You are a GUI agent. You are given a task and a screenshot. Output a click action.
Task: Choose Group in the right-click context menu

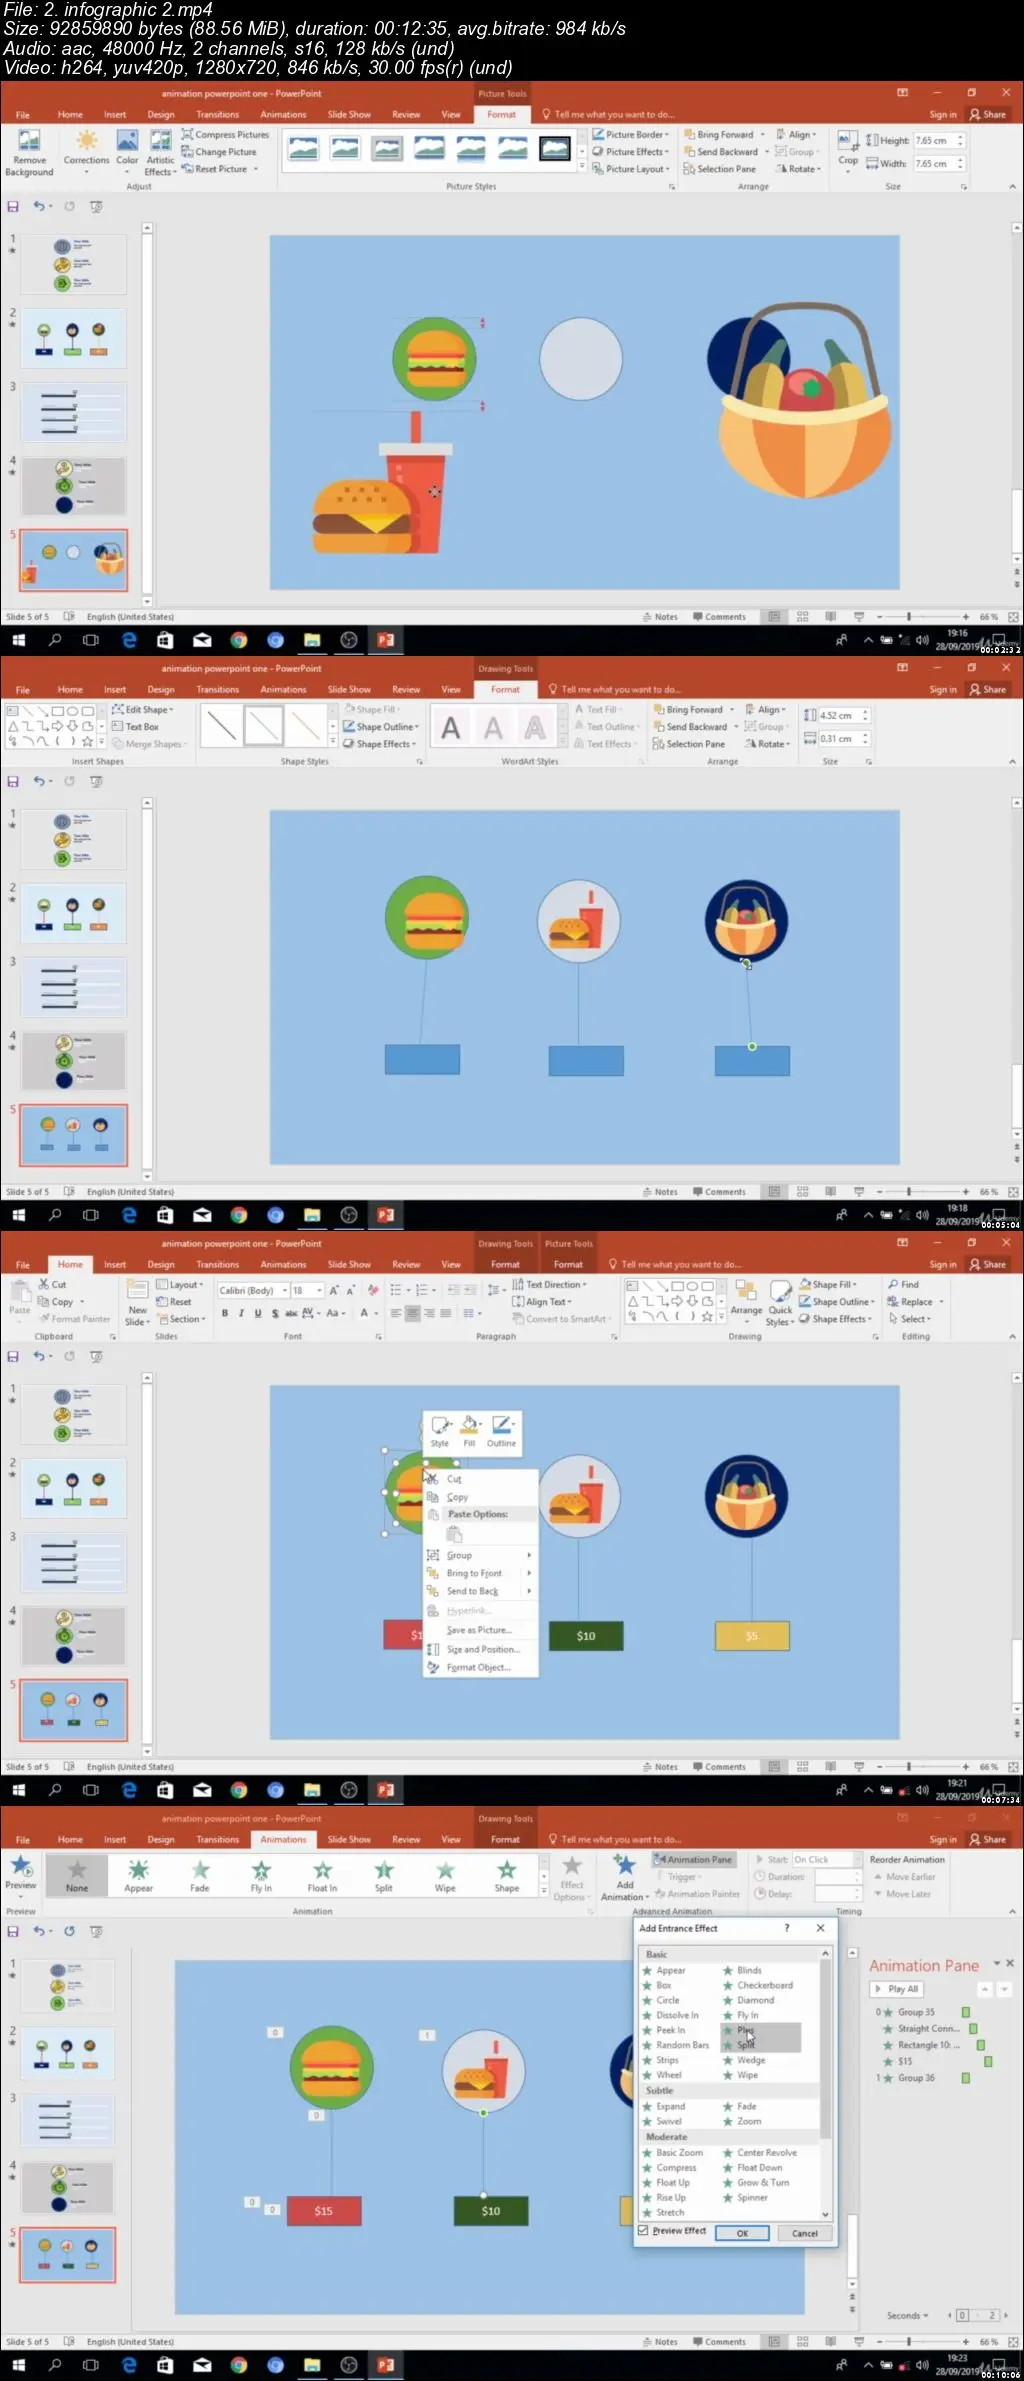click(x=480, y=1555)
